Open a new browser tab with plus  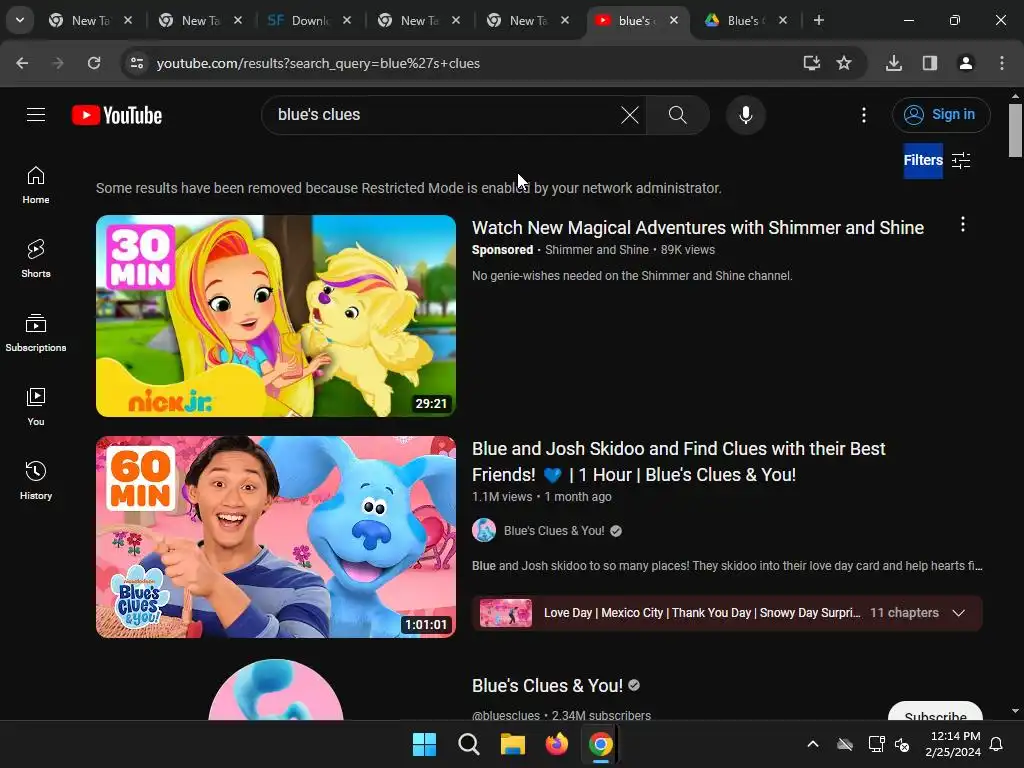click(818, 20)
